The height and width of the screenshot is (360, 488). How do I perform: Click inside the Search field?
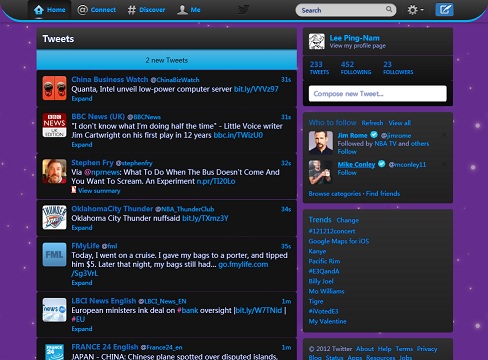click(x=346, y=10)
